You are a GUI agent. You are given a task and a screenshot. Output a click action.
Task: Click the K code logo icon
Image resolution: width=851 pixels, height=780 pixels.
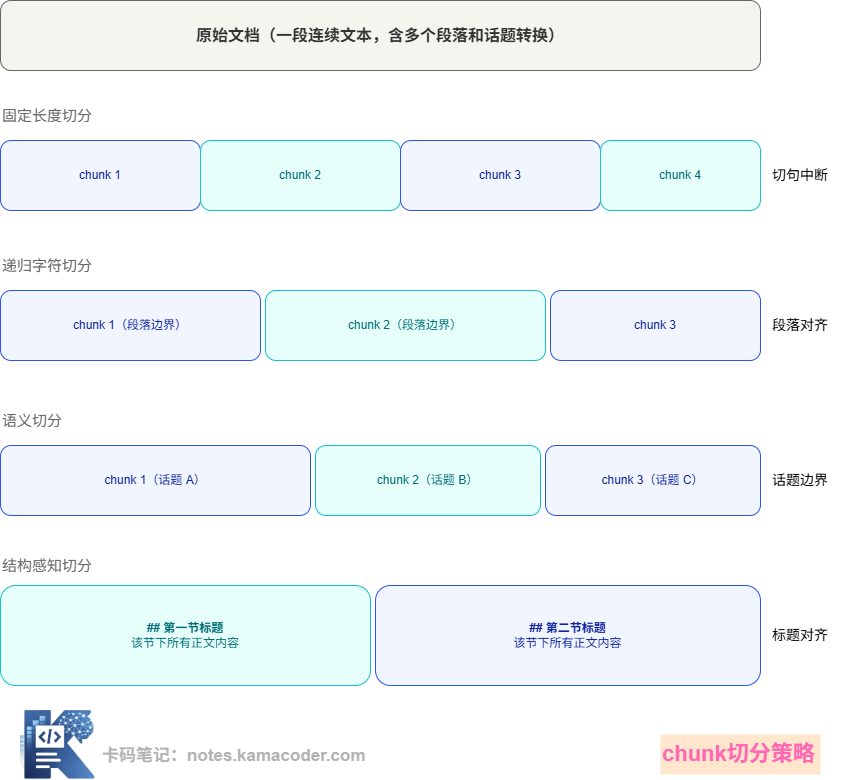58,744
